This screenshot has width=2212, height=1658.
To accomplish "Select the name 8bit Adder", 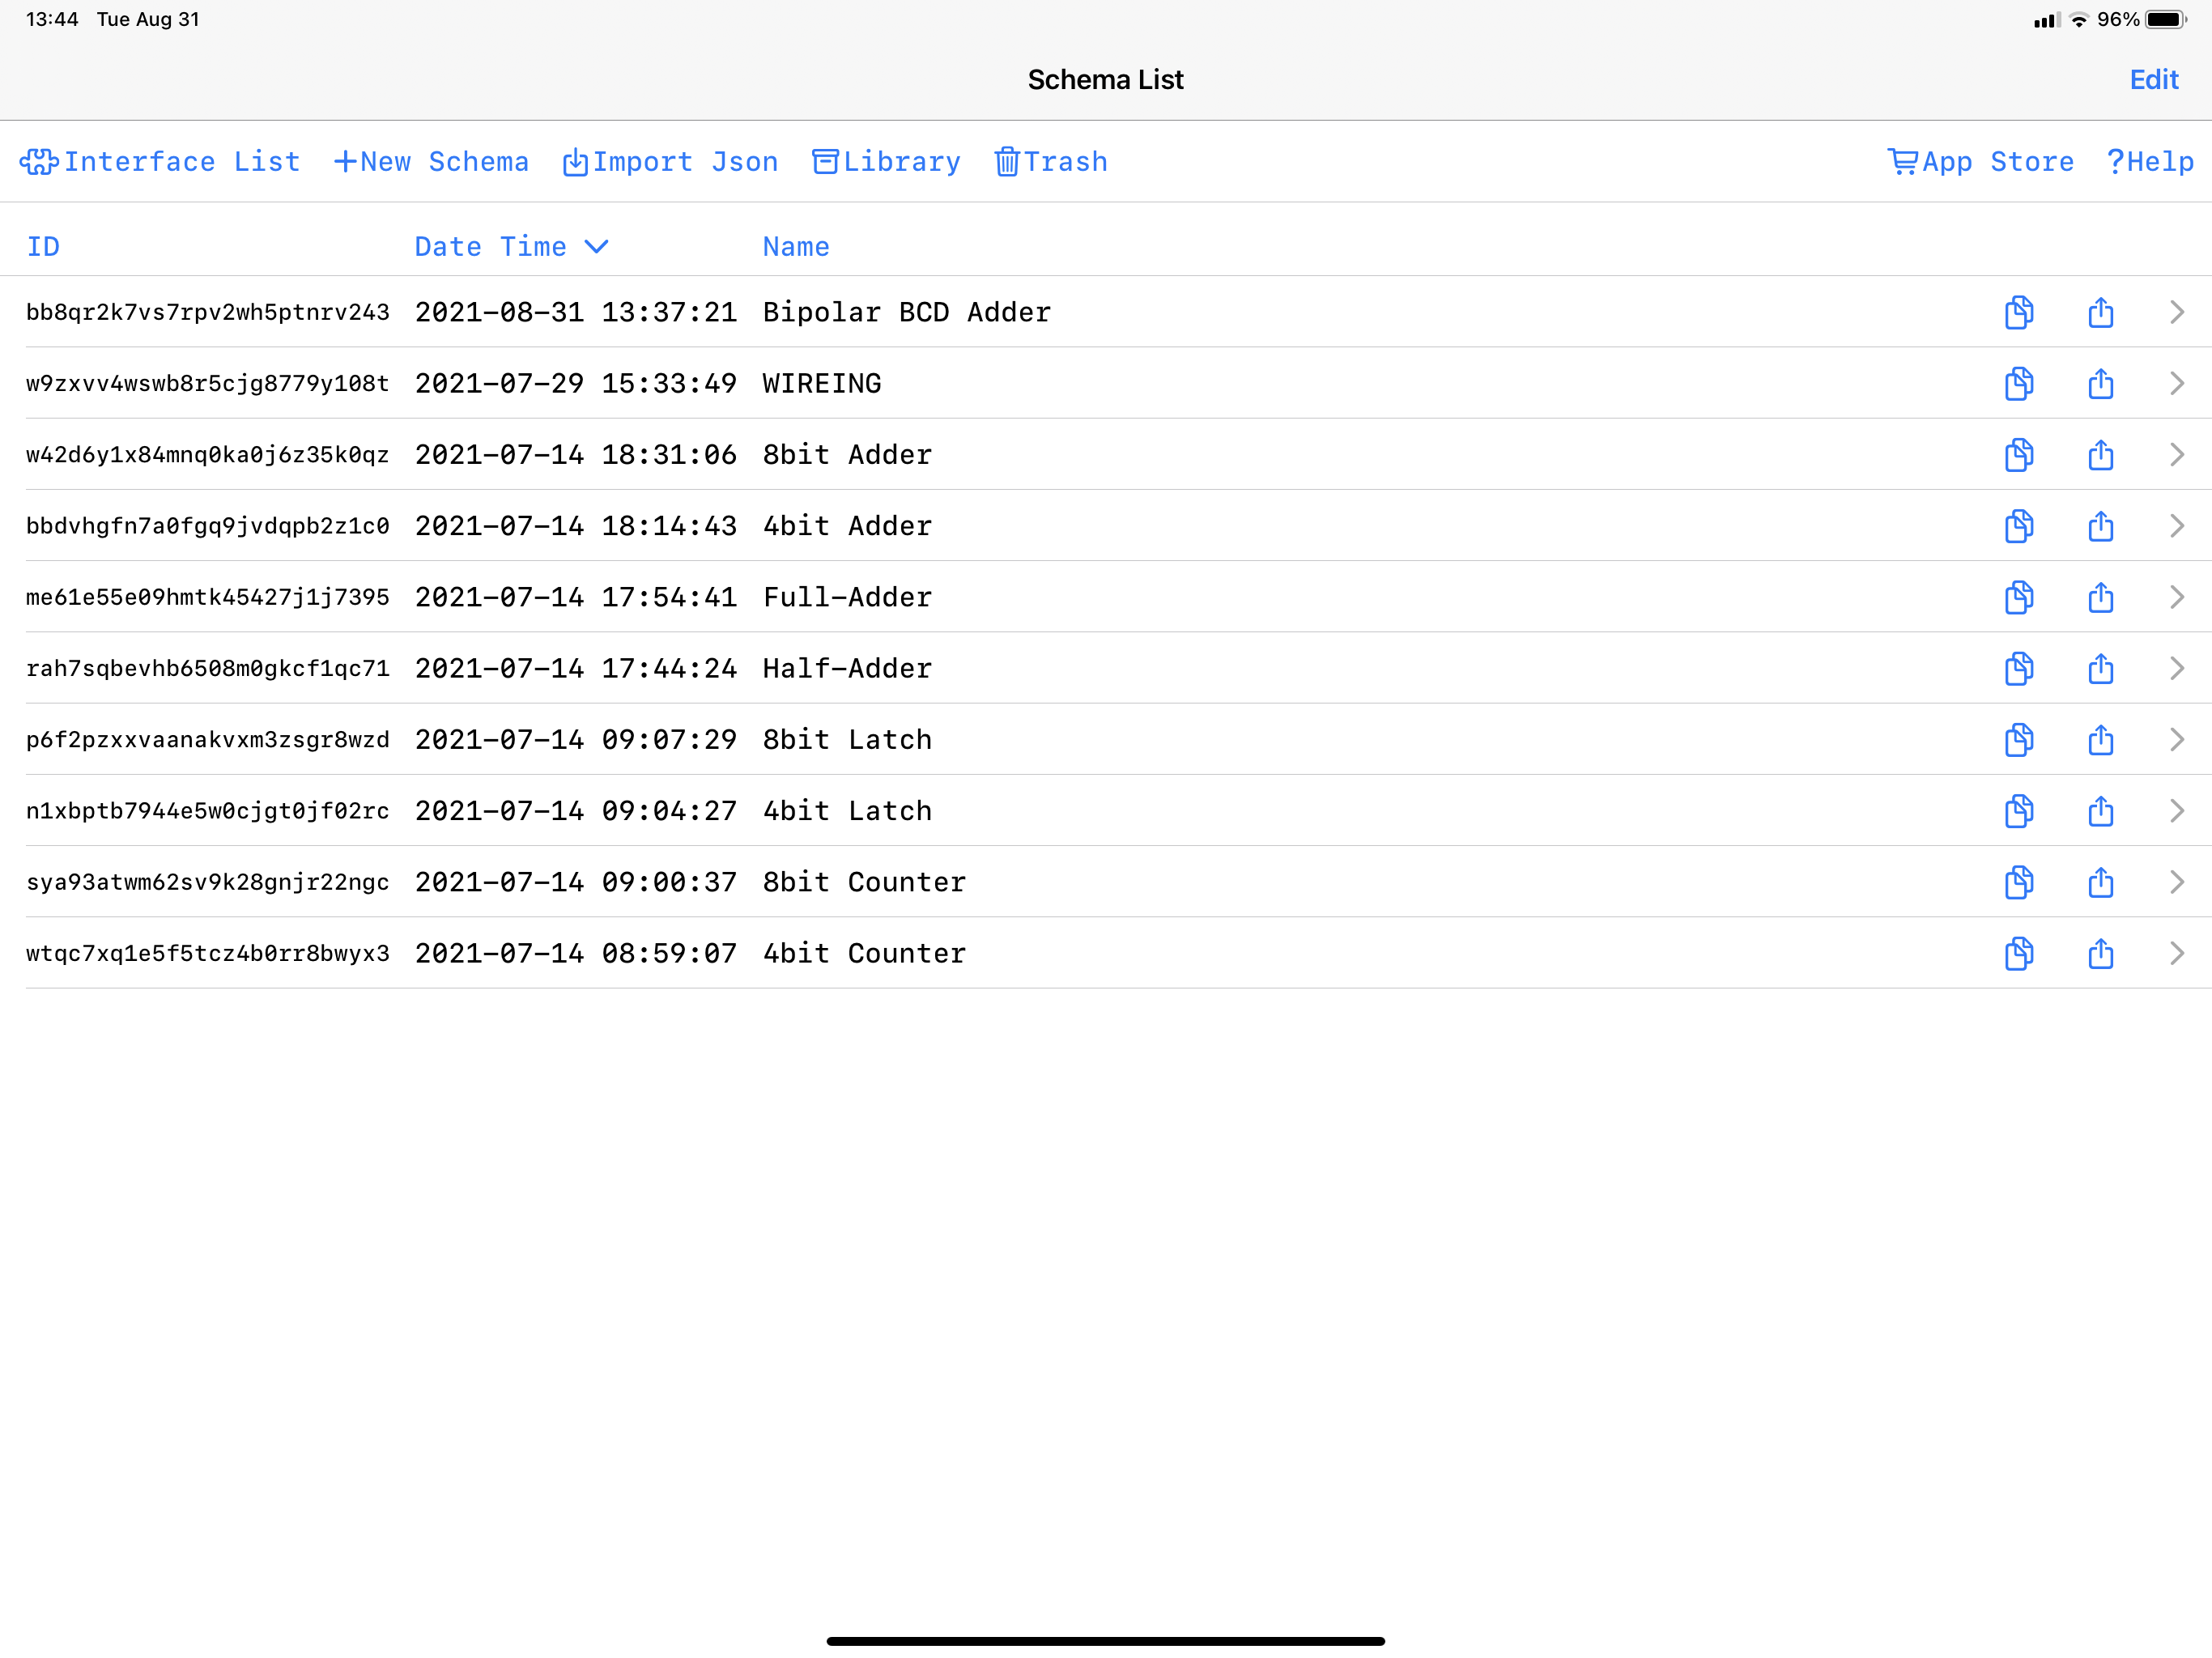I will pyautogui.click(x=847, y=455).
